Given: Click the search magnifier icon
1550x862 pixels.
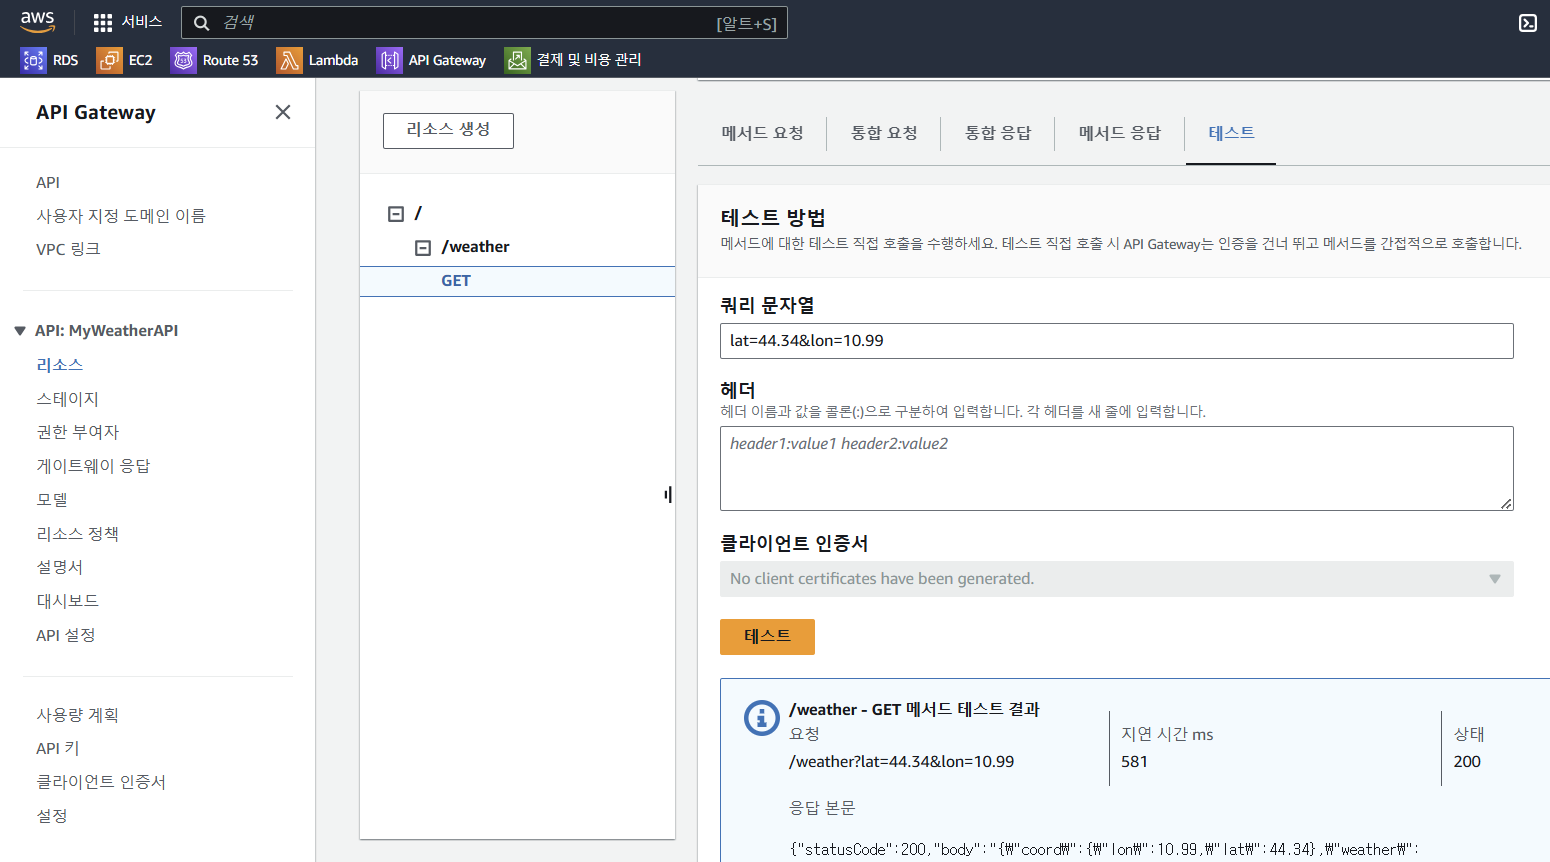Looking at the screenshot, I should coord(201,23).
